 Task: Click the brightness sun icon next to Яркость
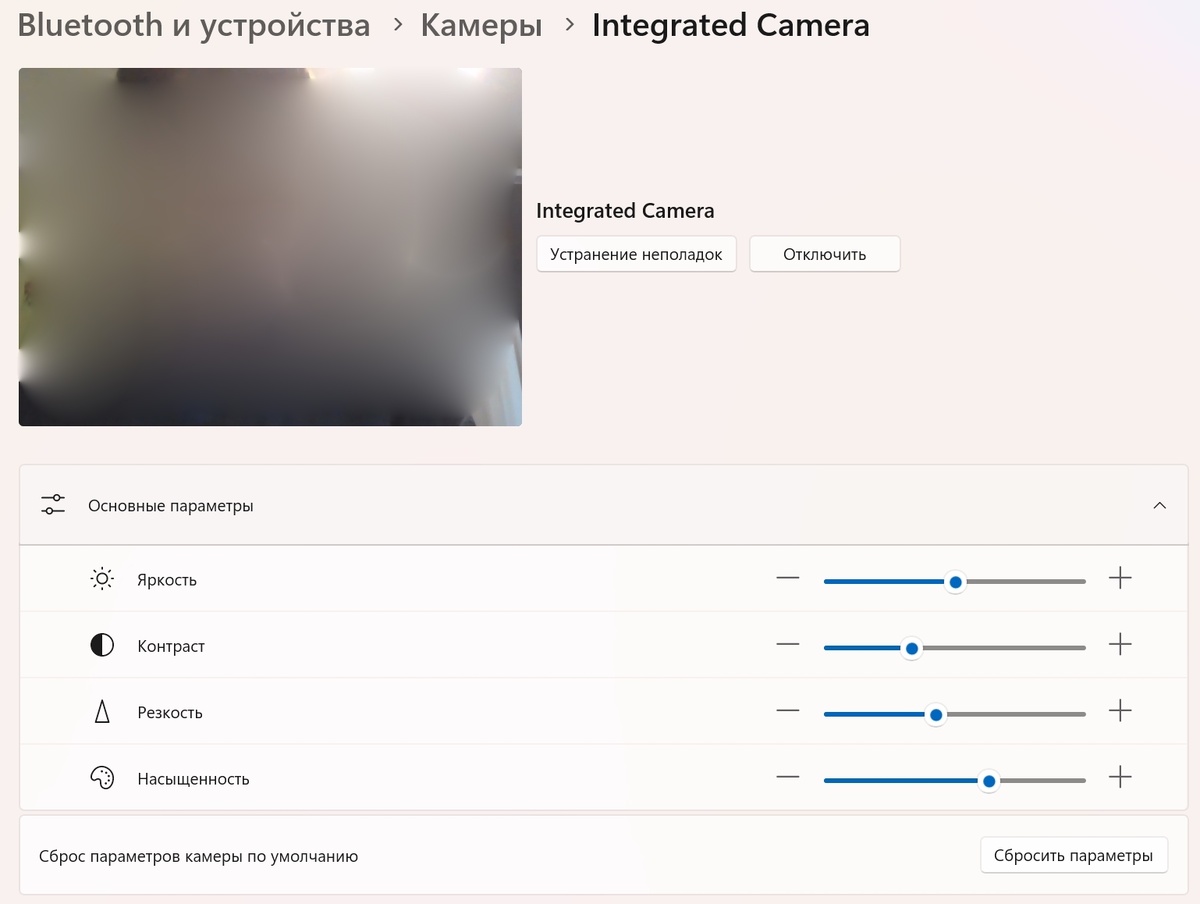pyautogui.click(x=101, y=579)
